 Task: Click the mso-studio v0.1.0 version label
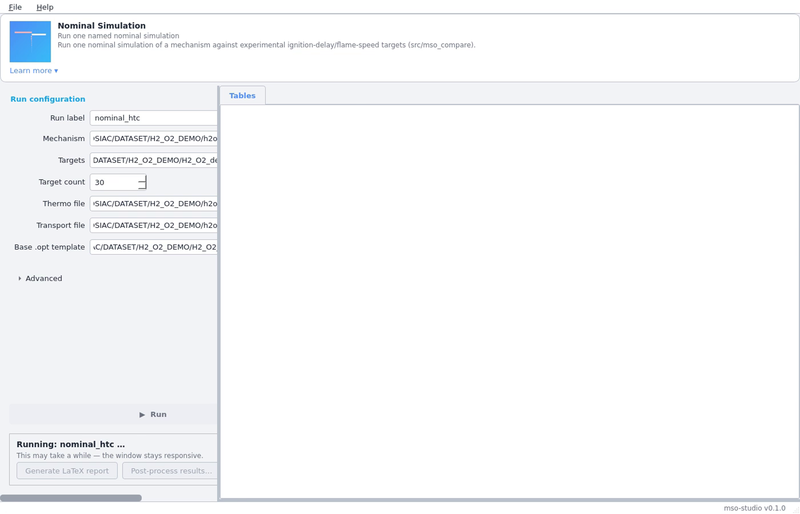(x=754, y=508)
